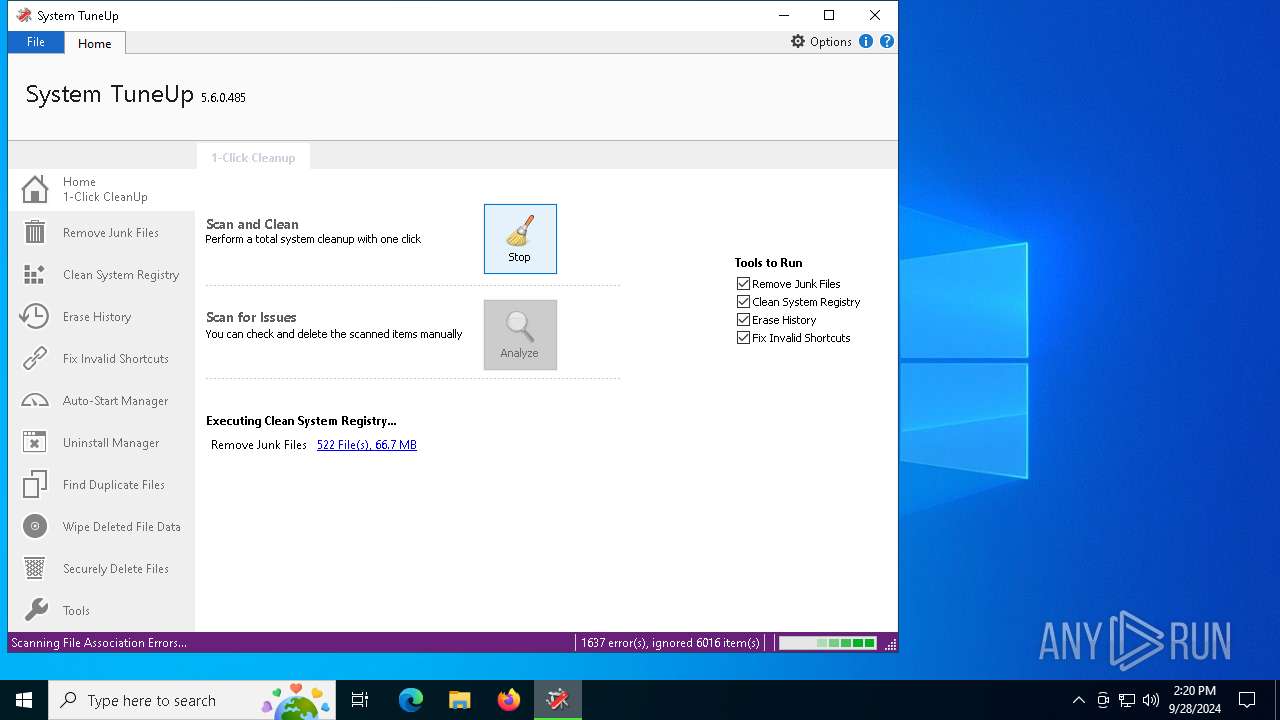Stop the scan with the broom button
This screenshot has width=1280, height=720.
(x=520, y=239)
